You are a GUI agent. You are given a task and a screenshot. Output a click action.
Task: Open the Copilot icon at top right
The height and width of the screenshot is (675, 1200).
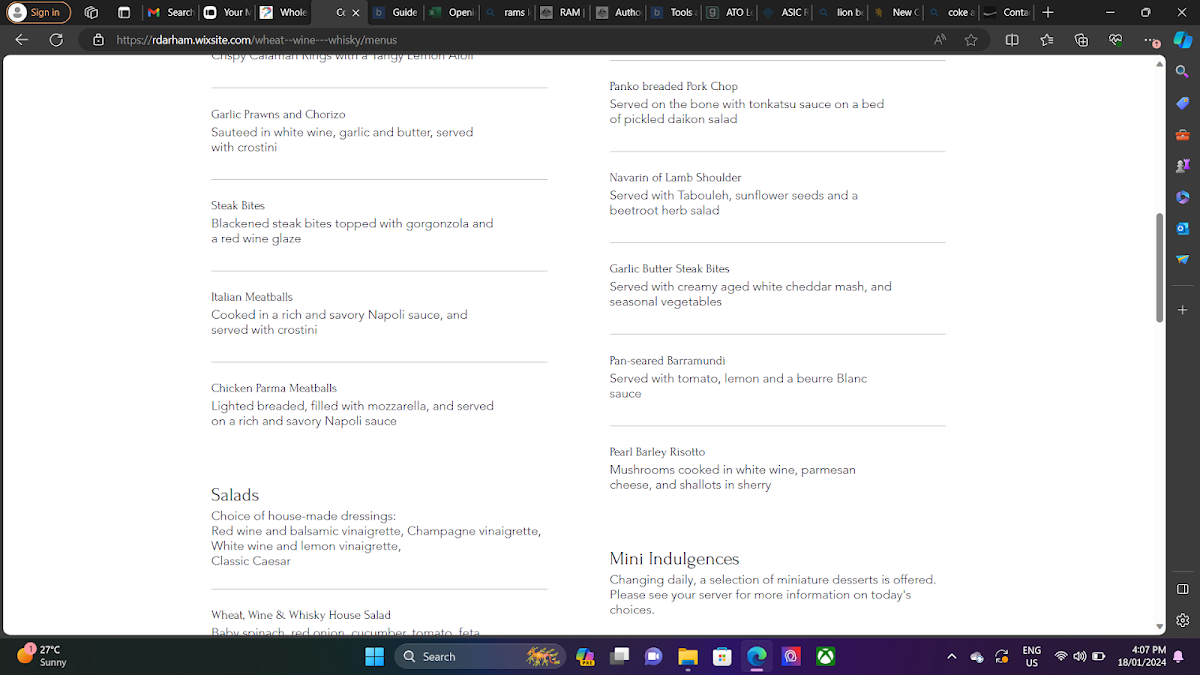point(1182,40)
